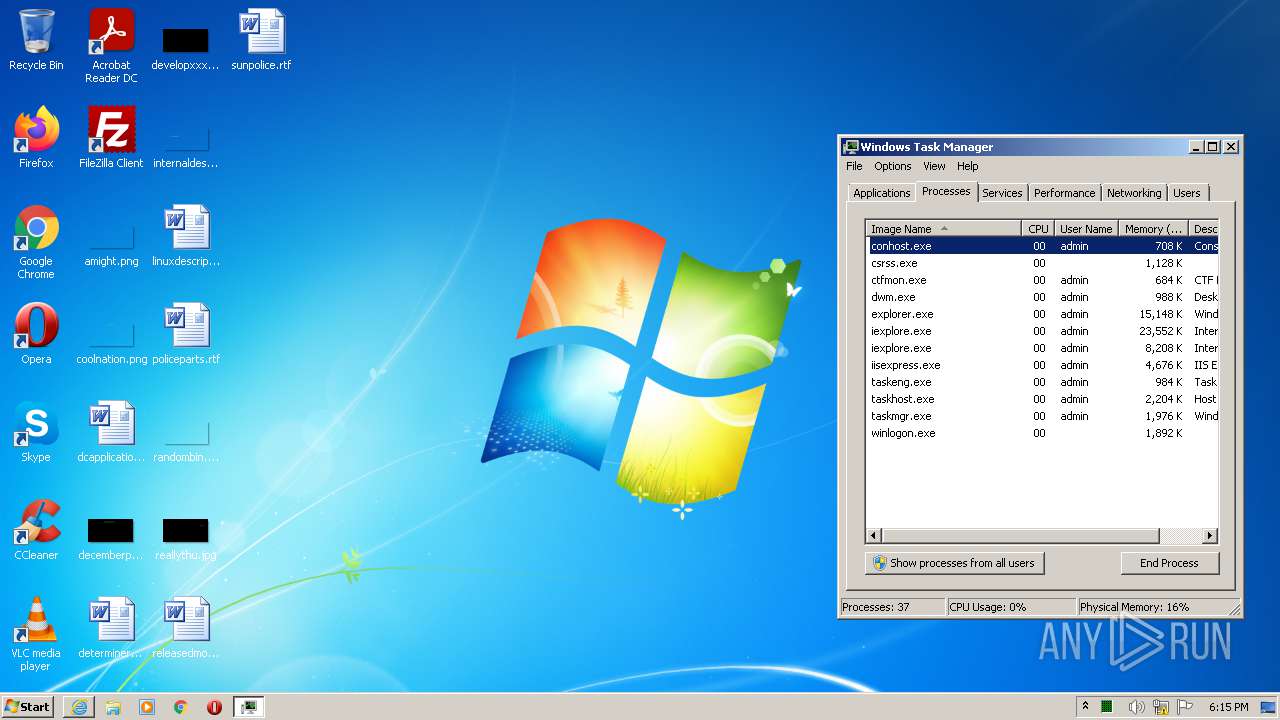Select the explorer.exe process row
Image resolution: width=1280 pixels, height=720 pixels.
pyautogui.click(x=1042, y=314)
